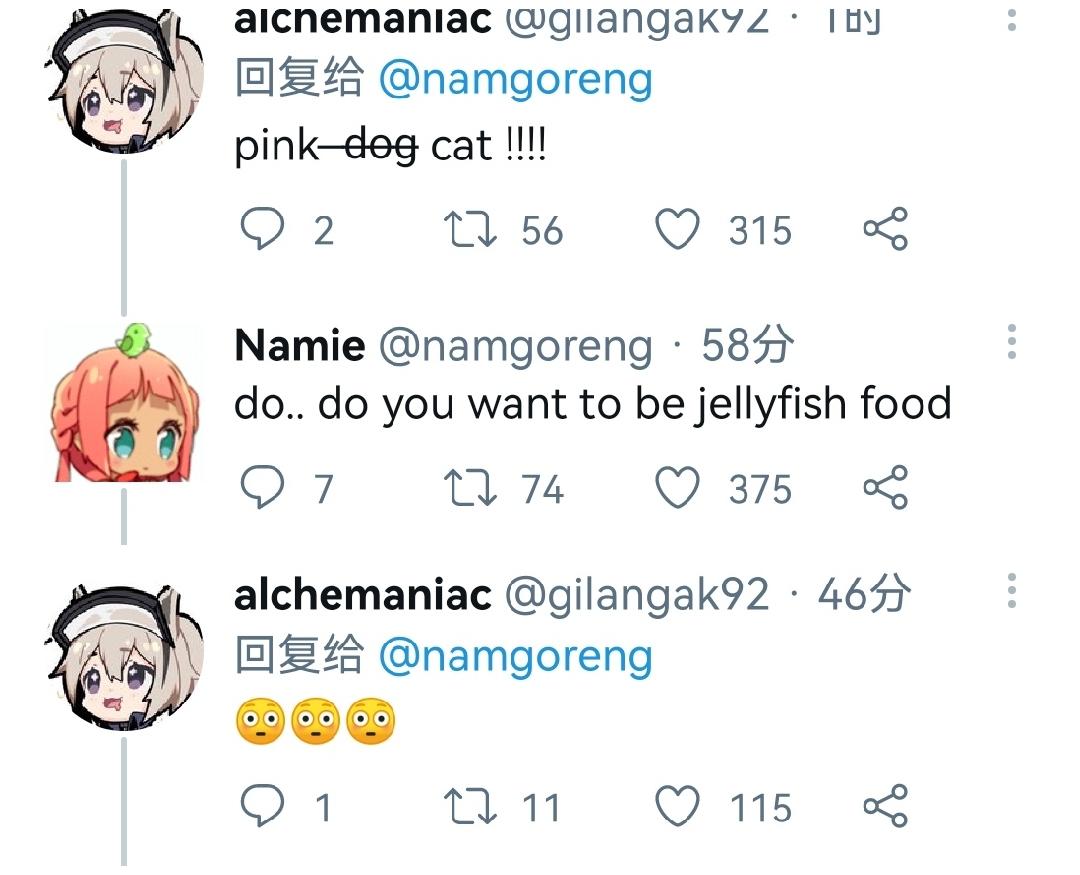Retweet the 'pink dog cat' tweet
The height and width of the screenshot is (875, 1080).
470,229
